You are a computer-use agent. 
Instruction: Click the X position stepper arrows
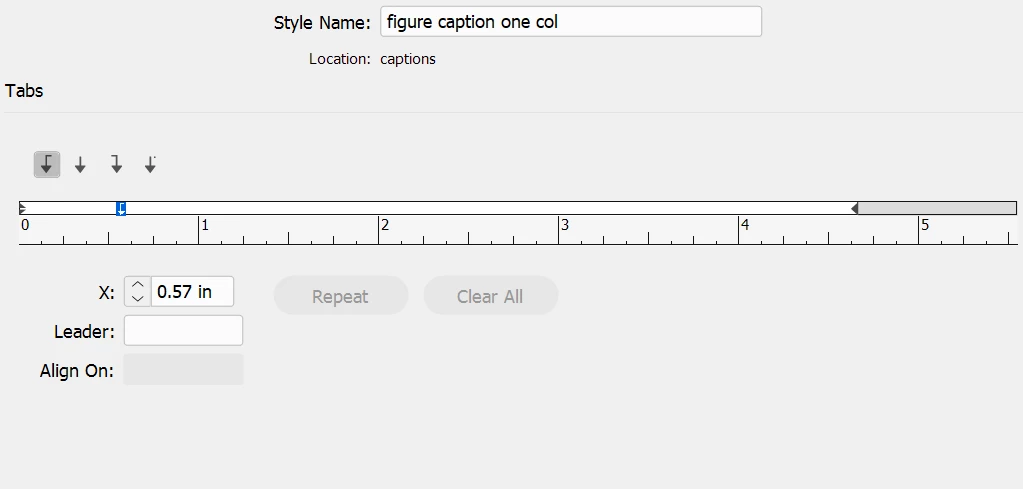(x=137, y=292)
